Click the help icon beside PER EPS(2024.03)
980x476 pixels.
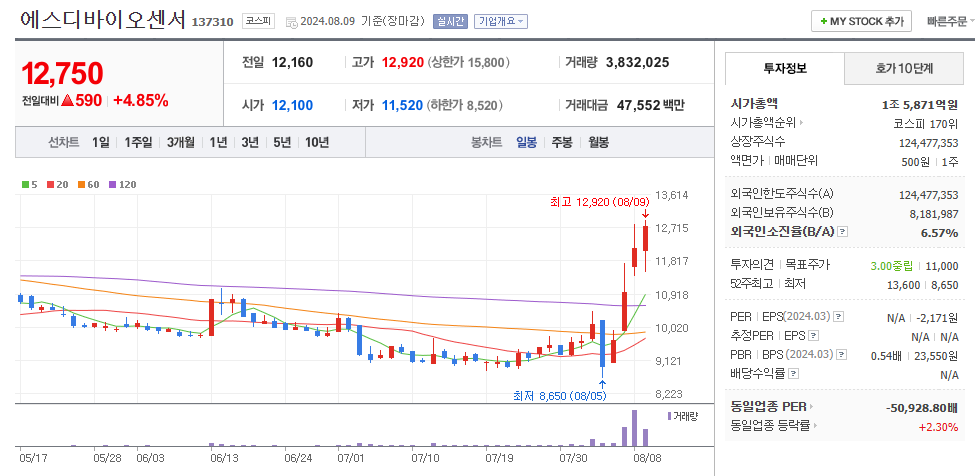[839, 317]
